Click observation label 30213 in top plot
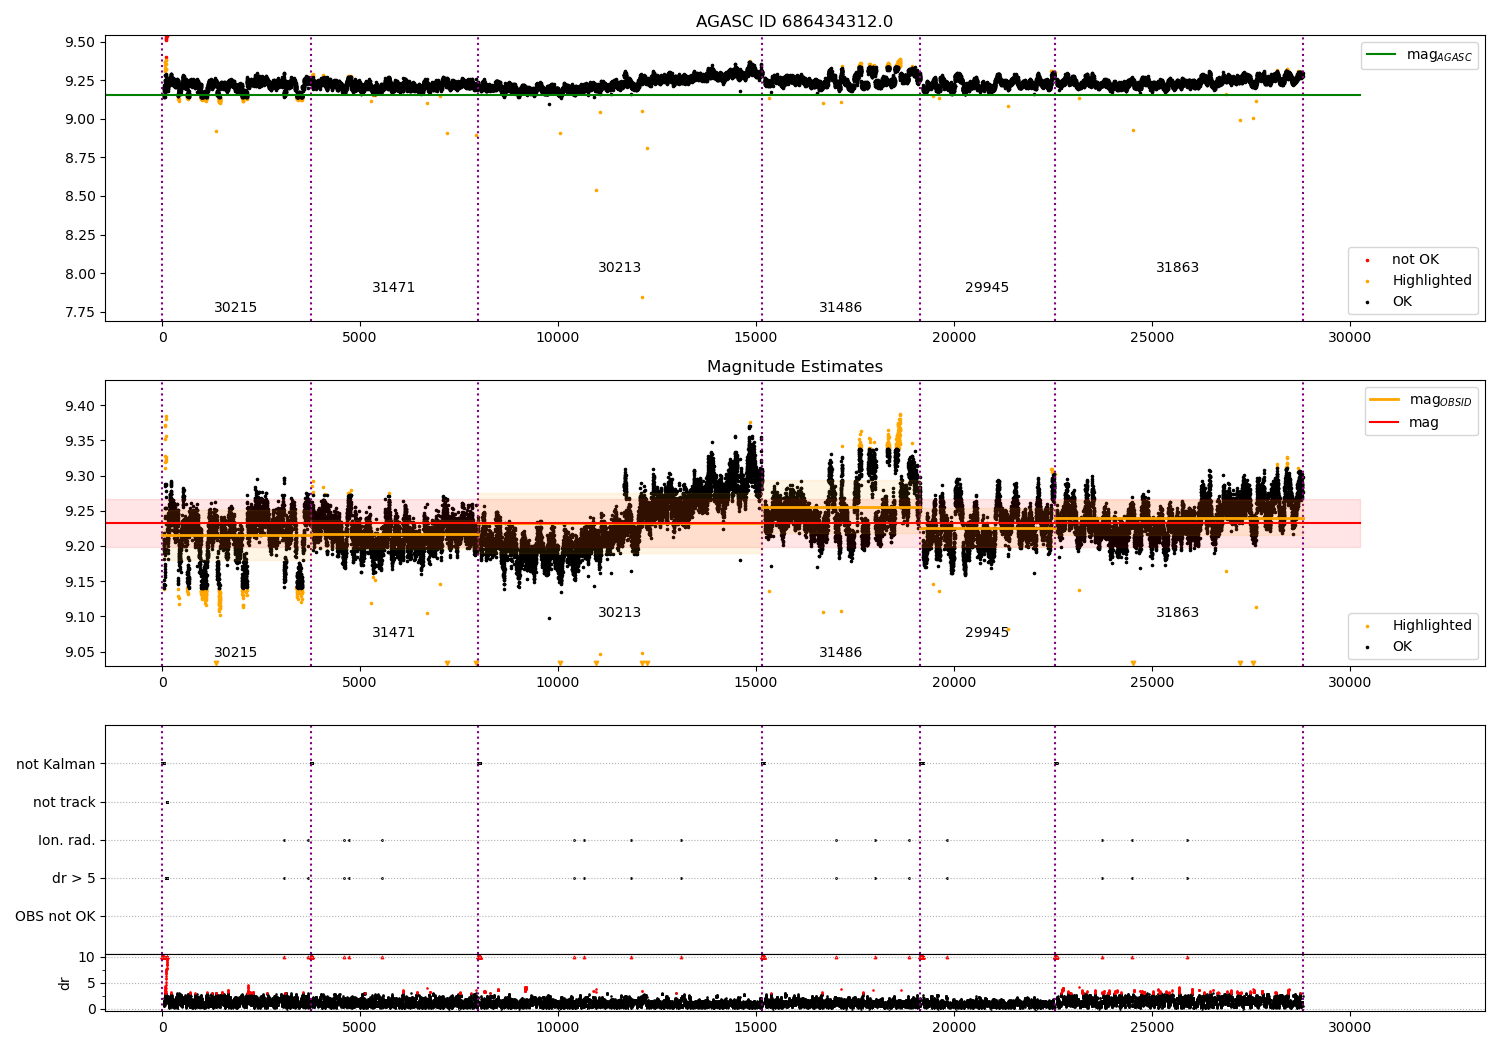This screenshot has width=1500, height=1050. 619,268
